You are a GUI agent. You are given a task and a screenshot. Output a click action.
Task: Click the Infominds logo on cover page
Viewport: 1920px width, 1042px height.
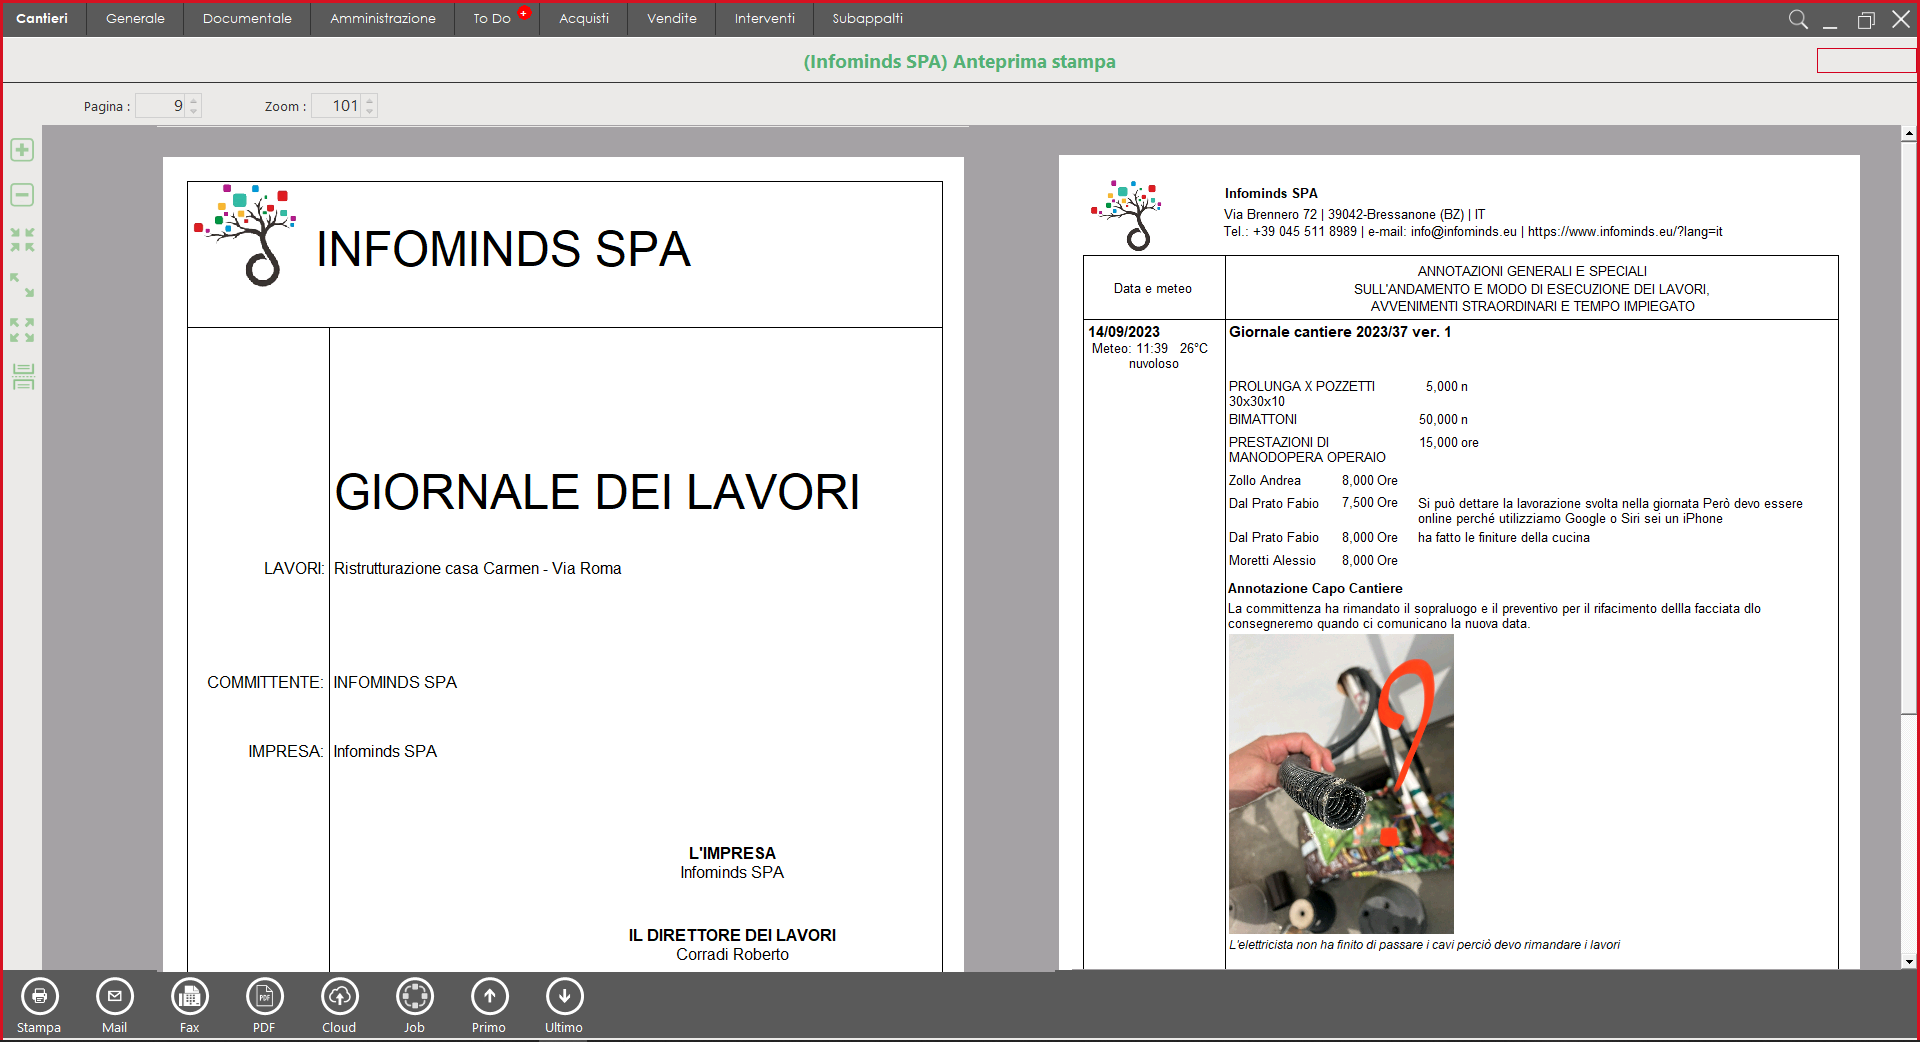point(245,235)
